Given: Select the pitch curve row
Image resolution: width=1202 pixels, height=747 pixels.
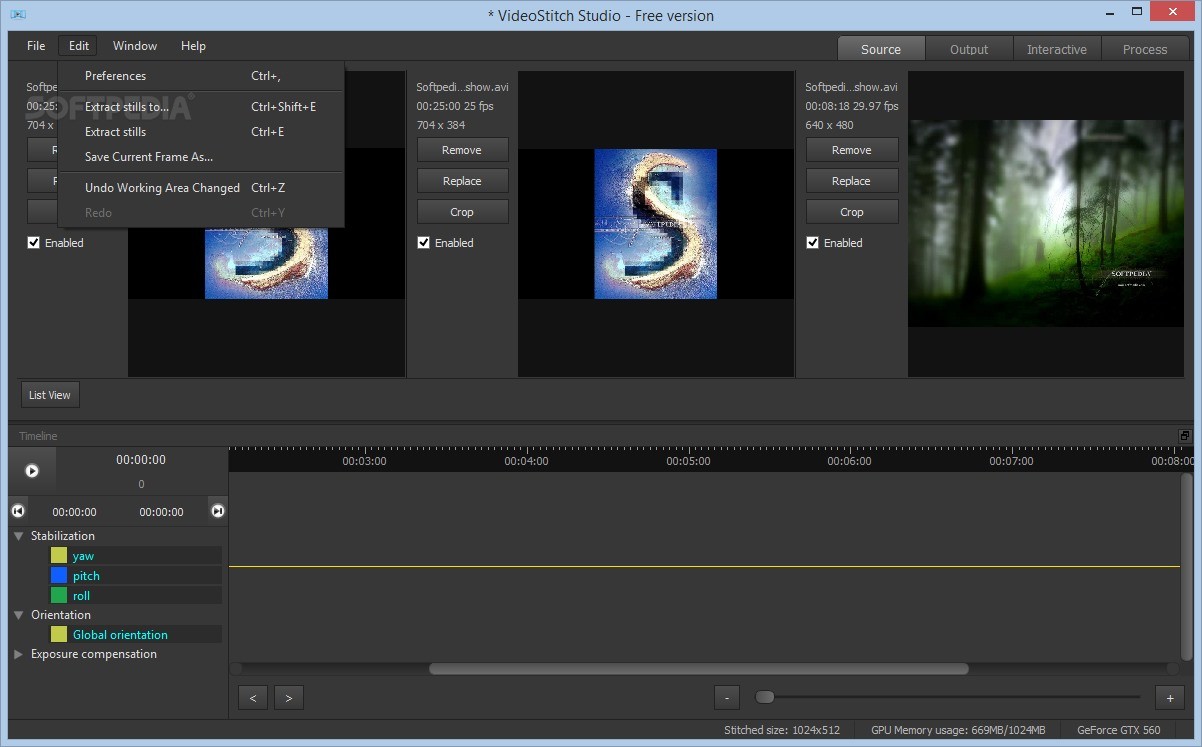Looking at the screenshot, I should tap(136, 576).
